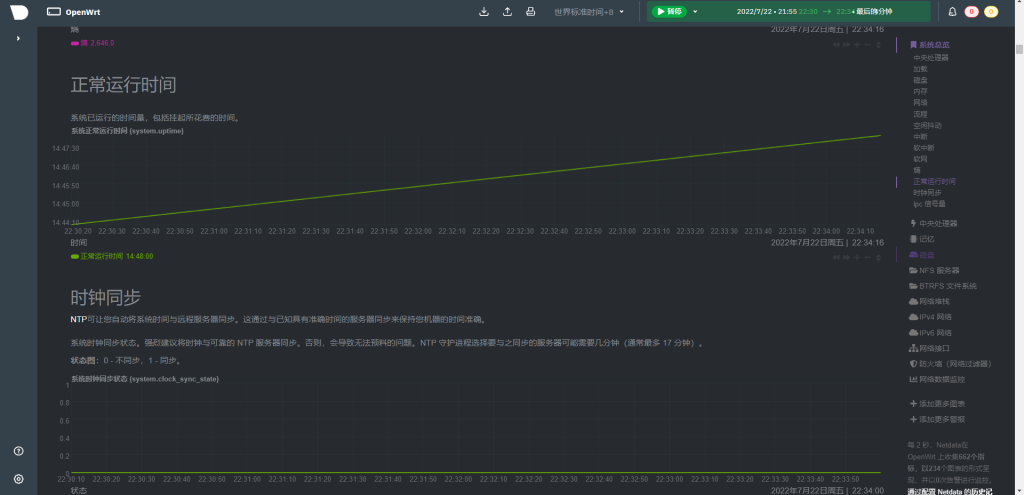This screenshot has height=495, width=1024.
Task: Toggle the green play/pause button
Action: tap(668, 12)
